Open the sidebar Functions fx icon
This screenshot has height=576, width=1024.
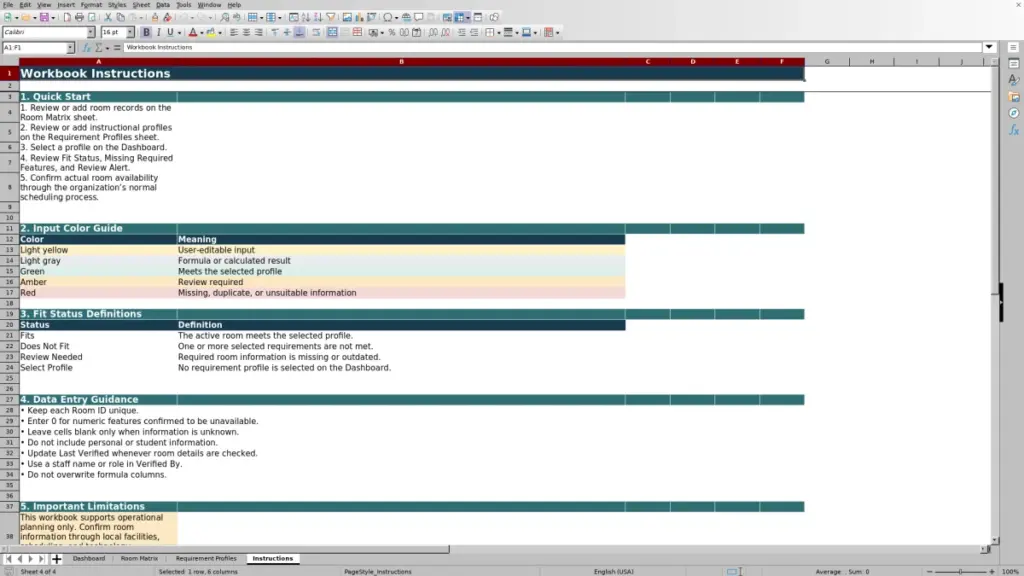coord(1014,130)
